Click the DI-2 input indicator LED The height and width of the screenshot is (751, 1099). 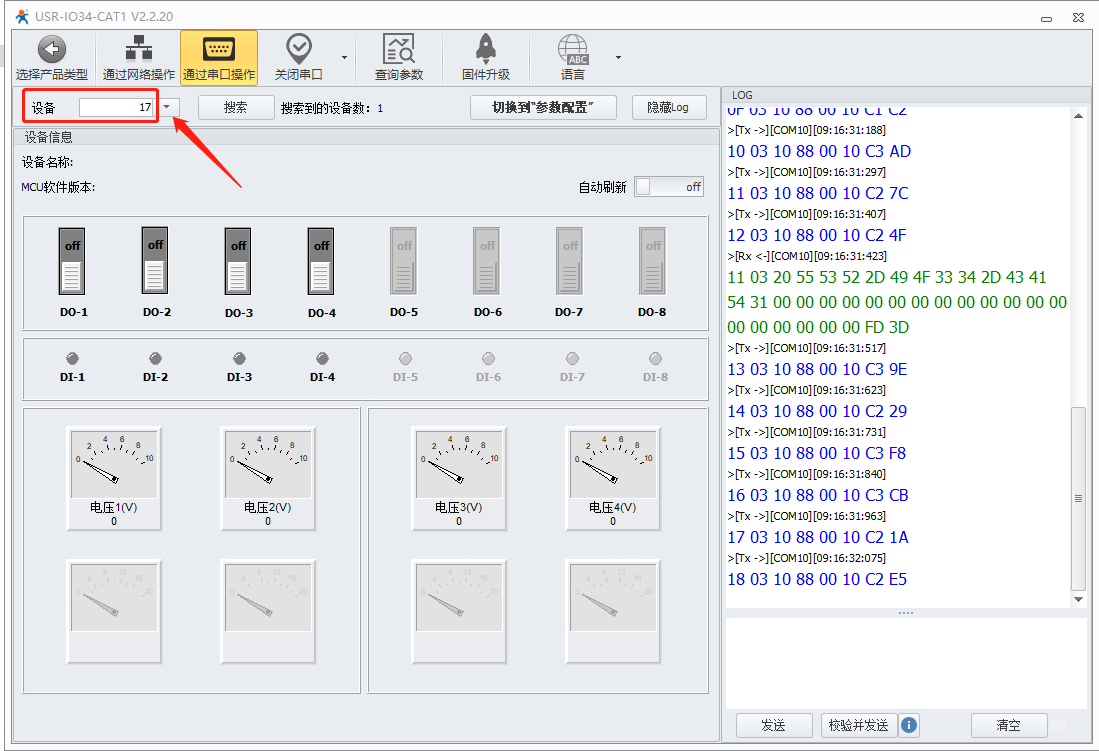156,358
